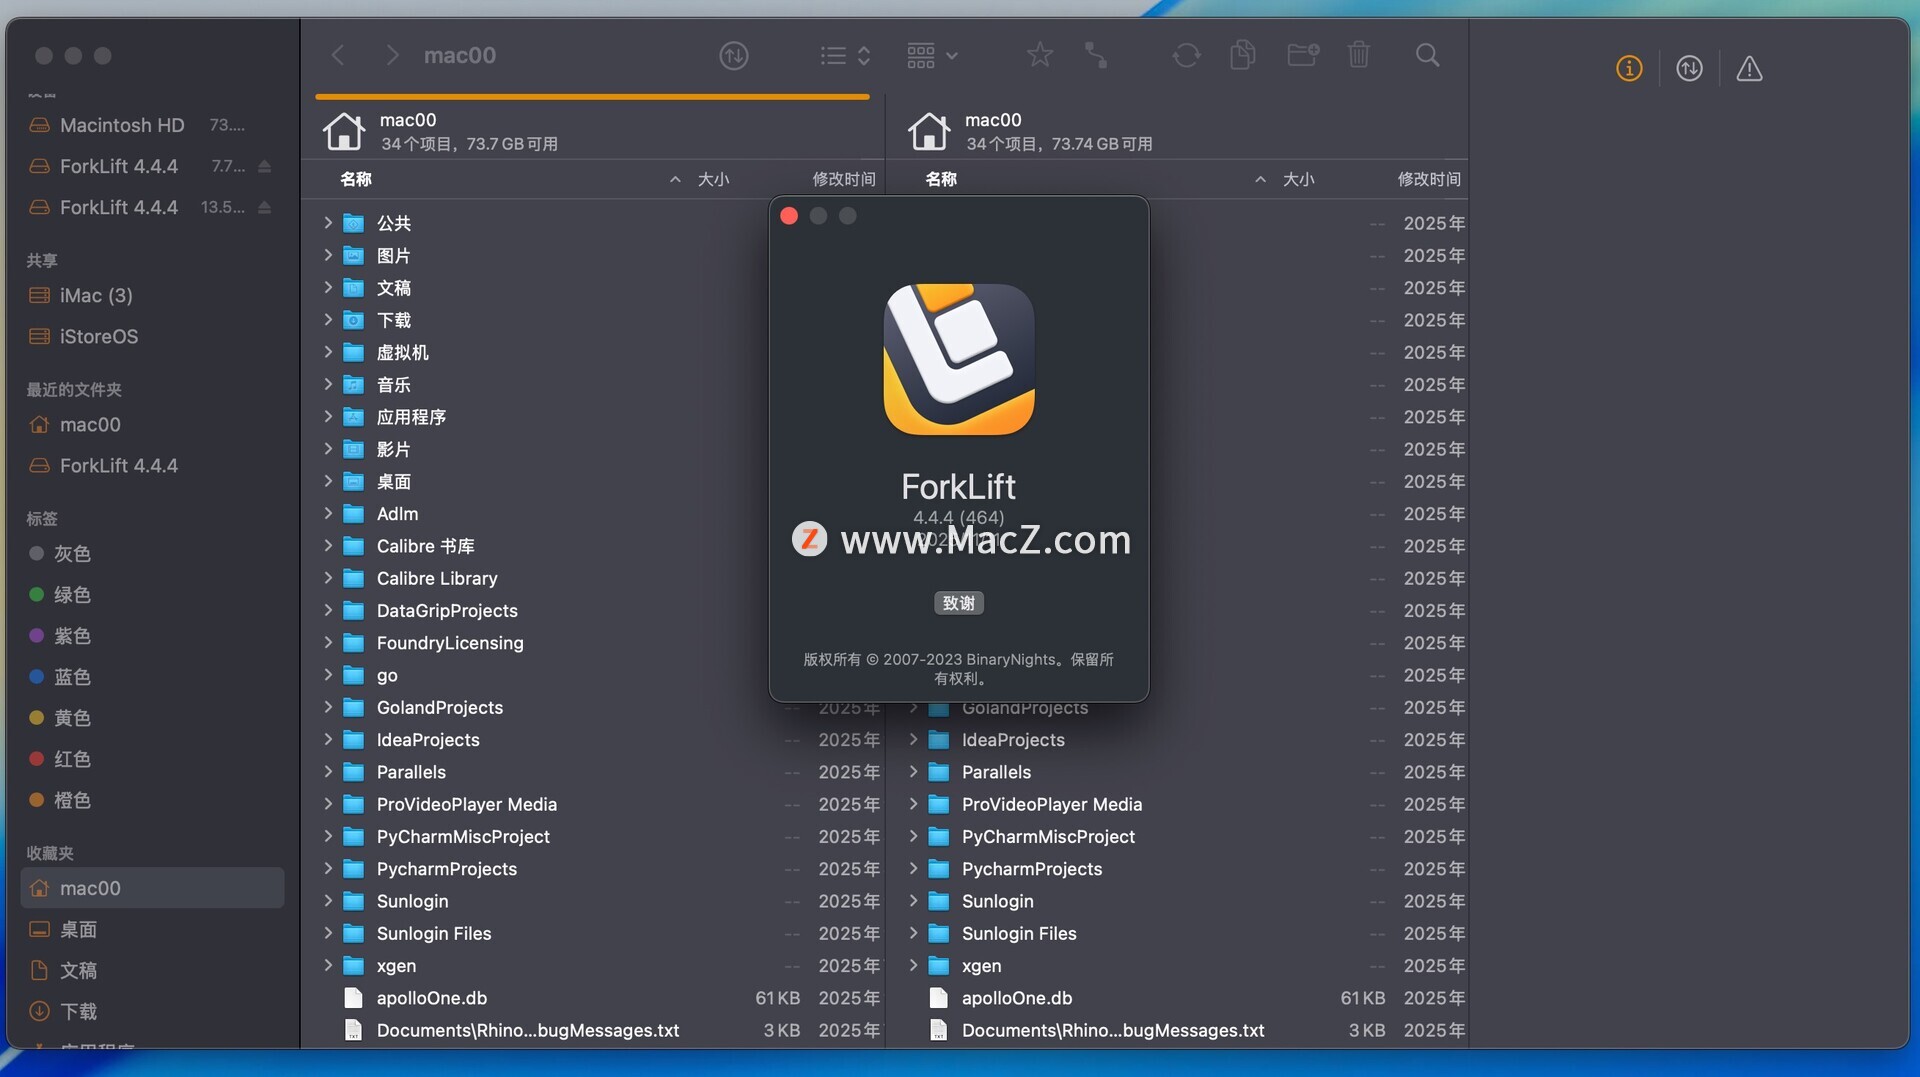The width and height of the screenshot is (1920, 1077).
Task: Open the list view style dropdown
Action: click(x=845, y=56)
